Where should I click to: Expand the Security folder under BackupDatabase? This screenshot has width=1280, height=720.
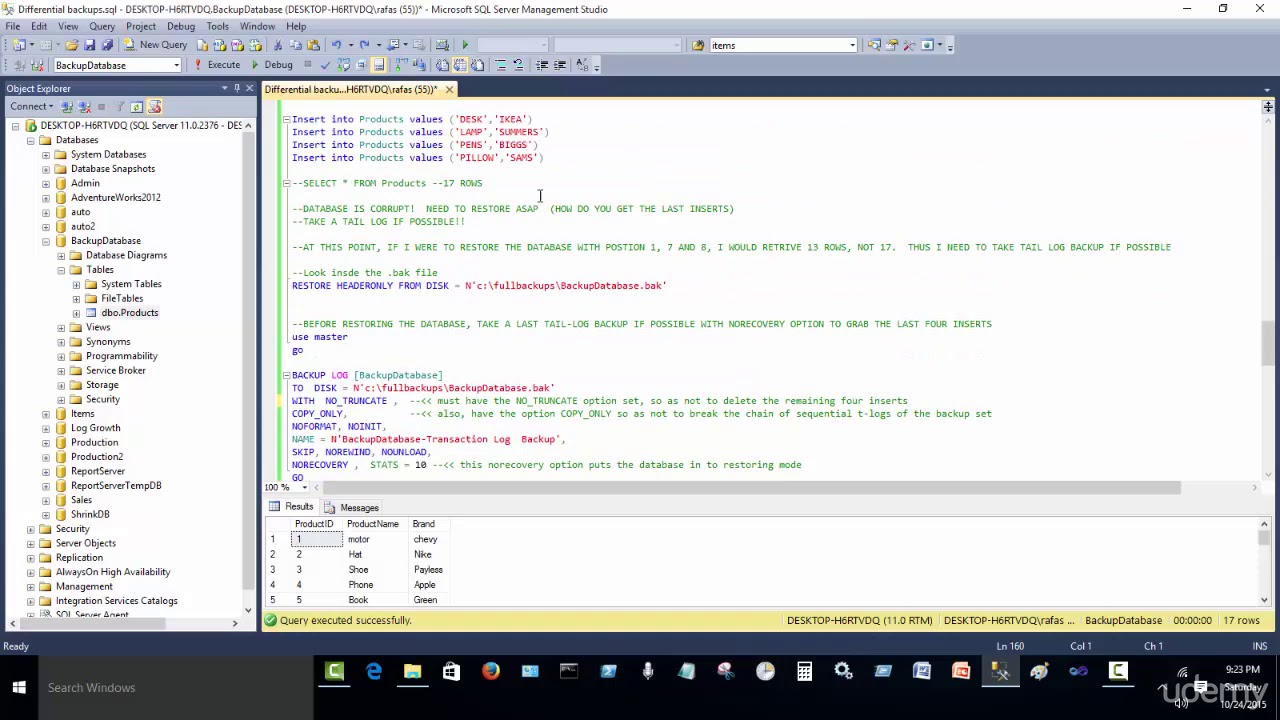(61, 399)
